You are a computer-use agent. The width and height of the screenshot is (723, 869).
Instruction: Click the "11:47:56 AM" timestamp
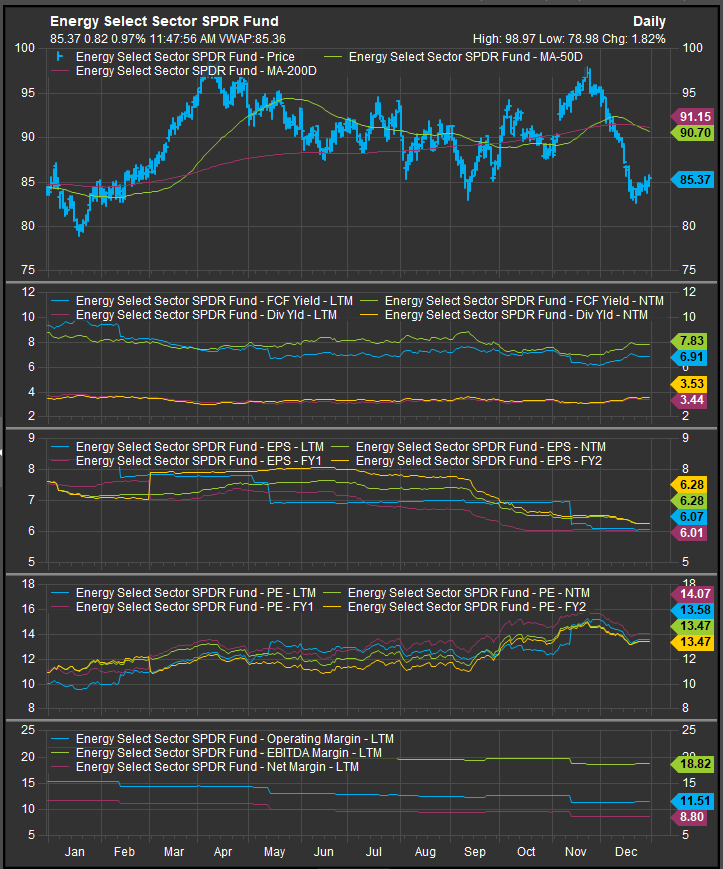[x=183, y=39]
